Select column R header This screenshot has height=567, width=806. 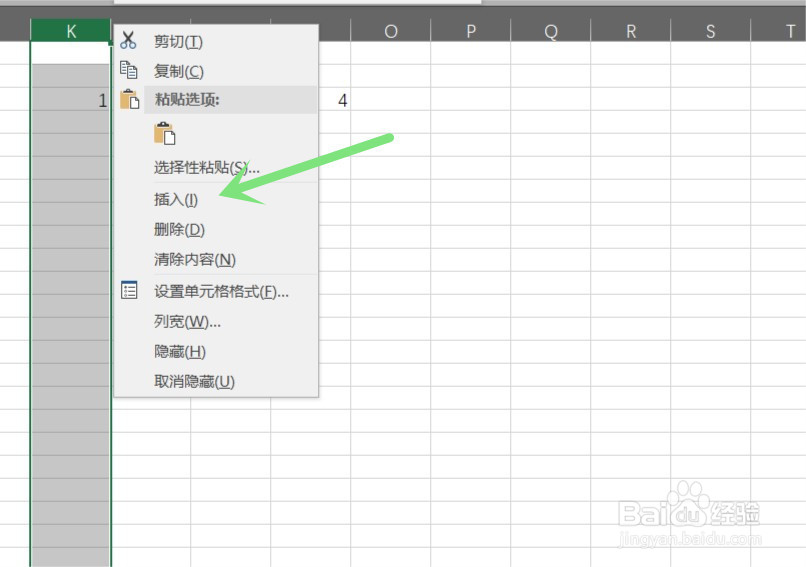631,31
